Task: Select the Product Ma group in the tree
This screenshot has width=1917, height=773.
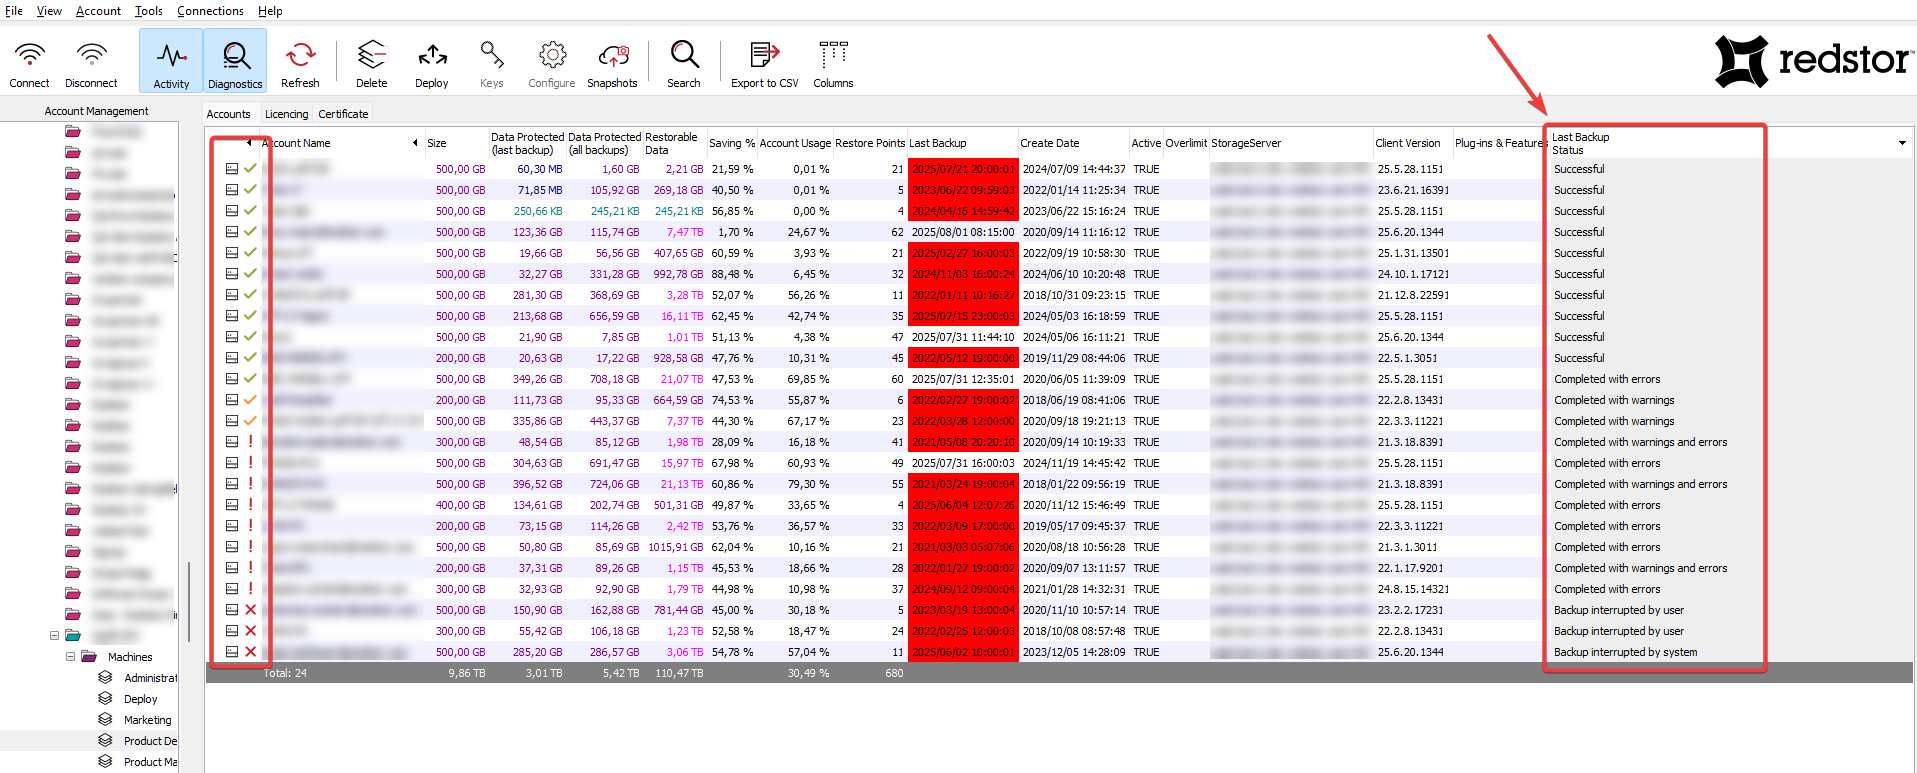Action: (150, 762)
